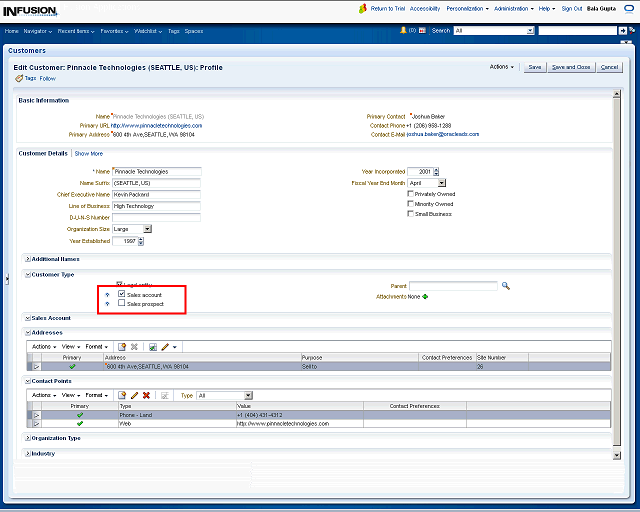Open the advanced search magnifier icon
640x512 pixels.
632,30
